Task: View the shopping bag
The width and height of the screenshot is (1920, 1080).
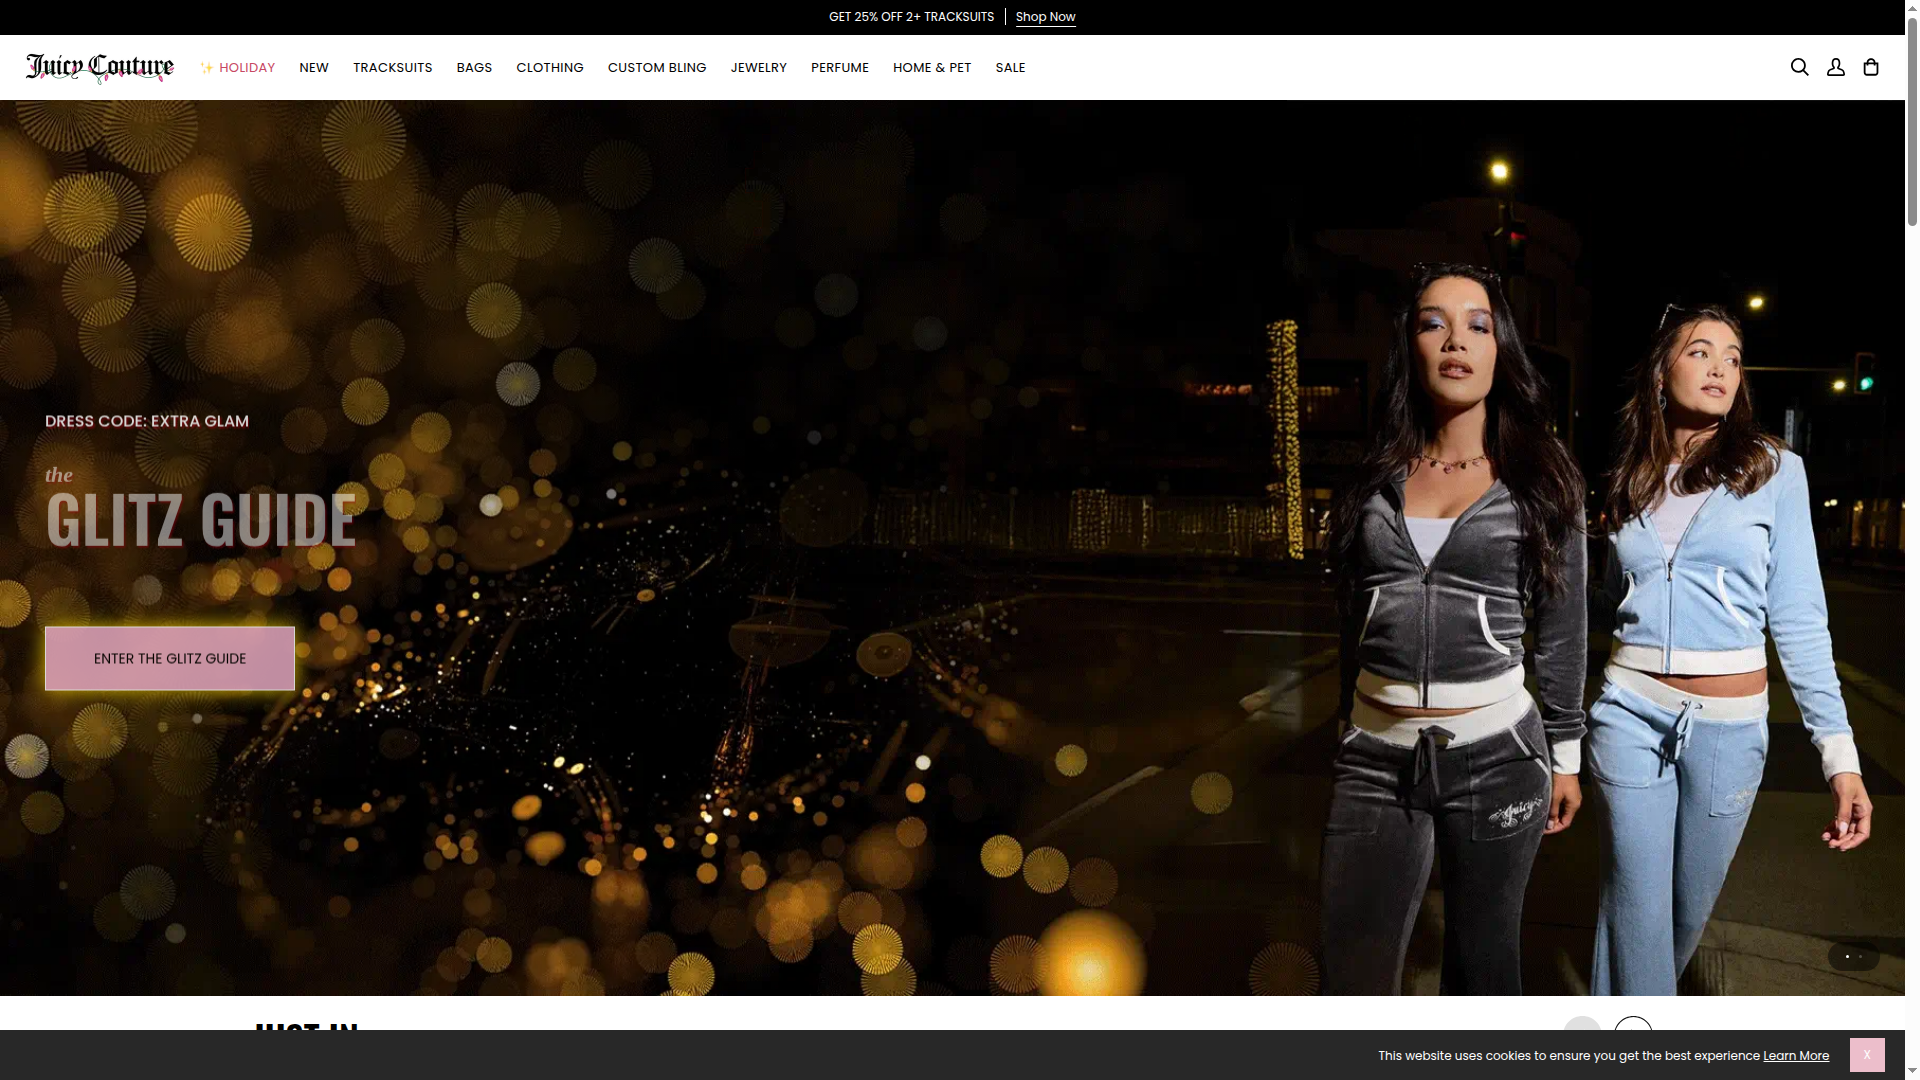Action: point(1870,67)
